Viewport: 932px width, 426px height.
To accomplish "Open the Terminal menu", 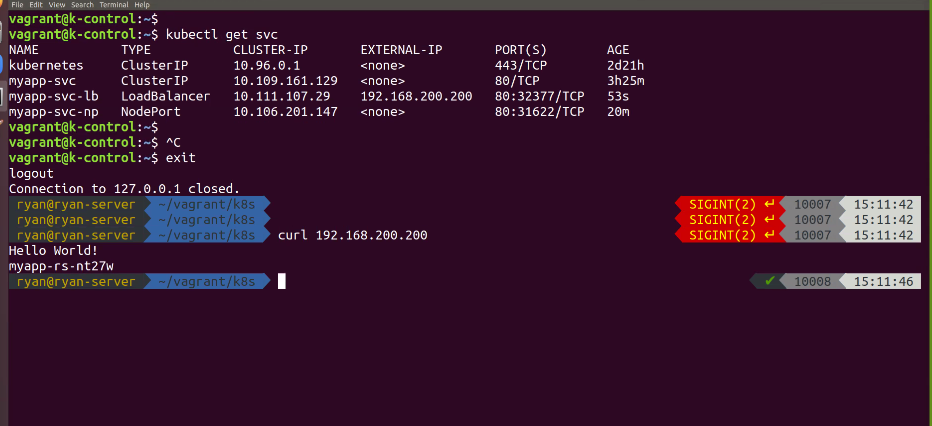I will pos(114,4).
